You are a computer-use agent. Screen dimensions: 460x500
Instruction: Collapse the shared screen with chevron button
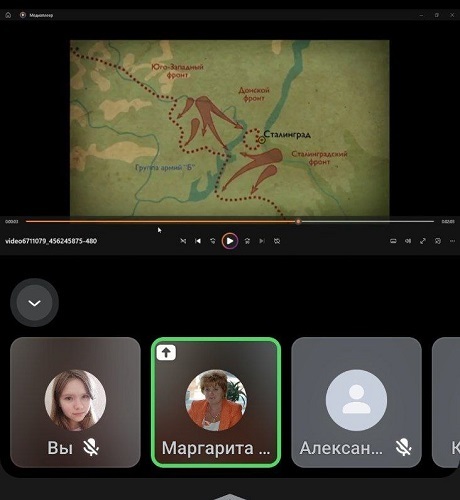pyautogui.click(x=34, y=303)
